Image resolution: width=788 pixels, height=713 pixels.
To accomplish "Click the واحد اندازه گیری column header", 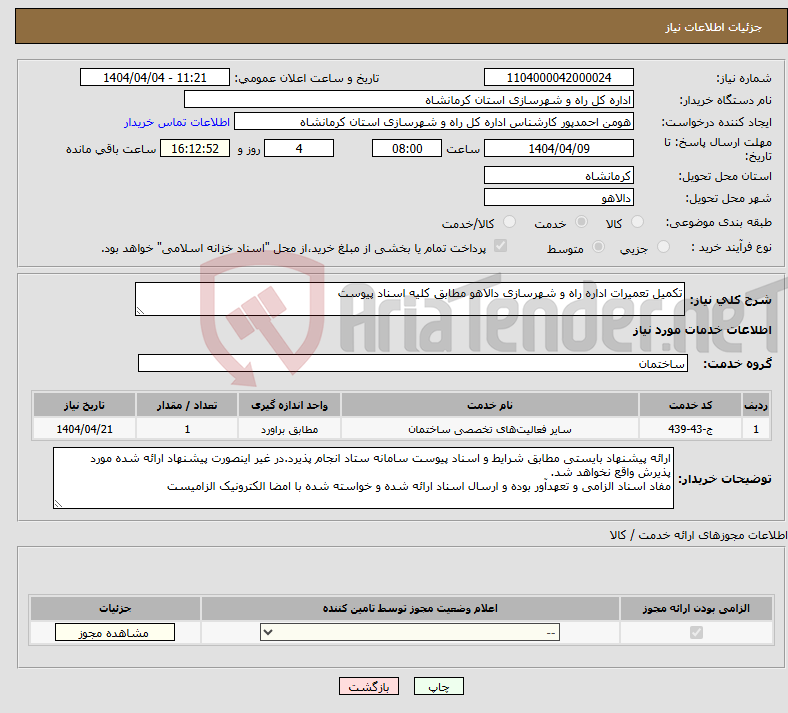I will 289,405.
